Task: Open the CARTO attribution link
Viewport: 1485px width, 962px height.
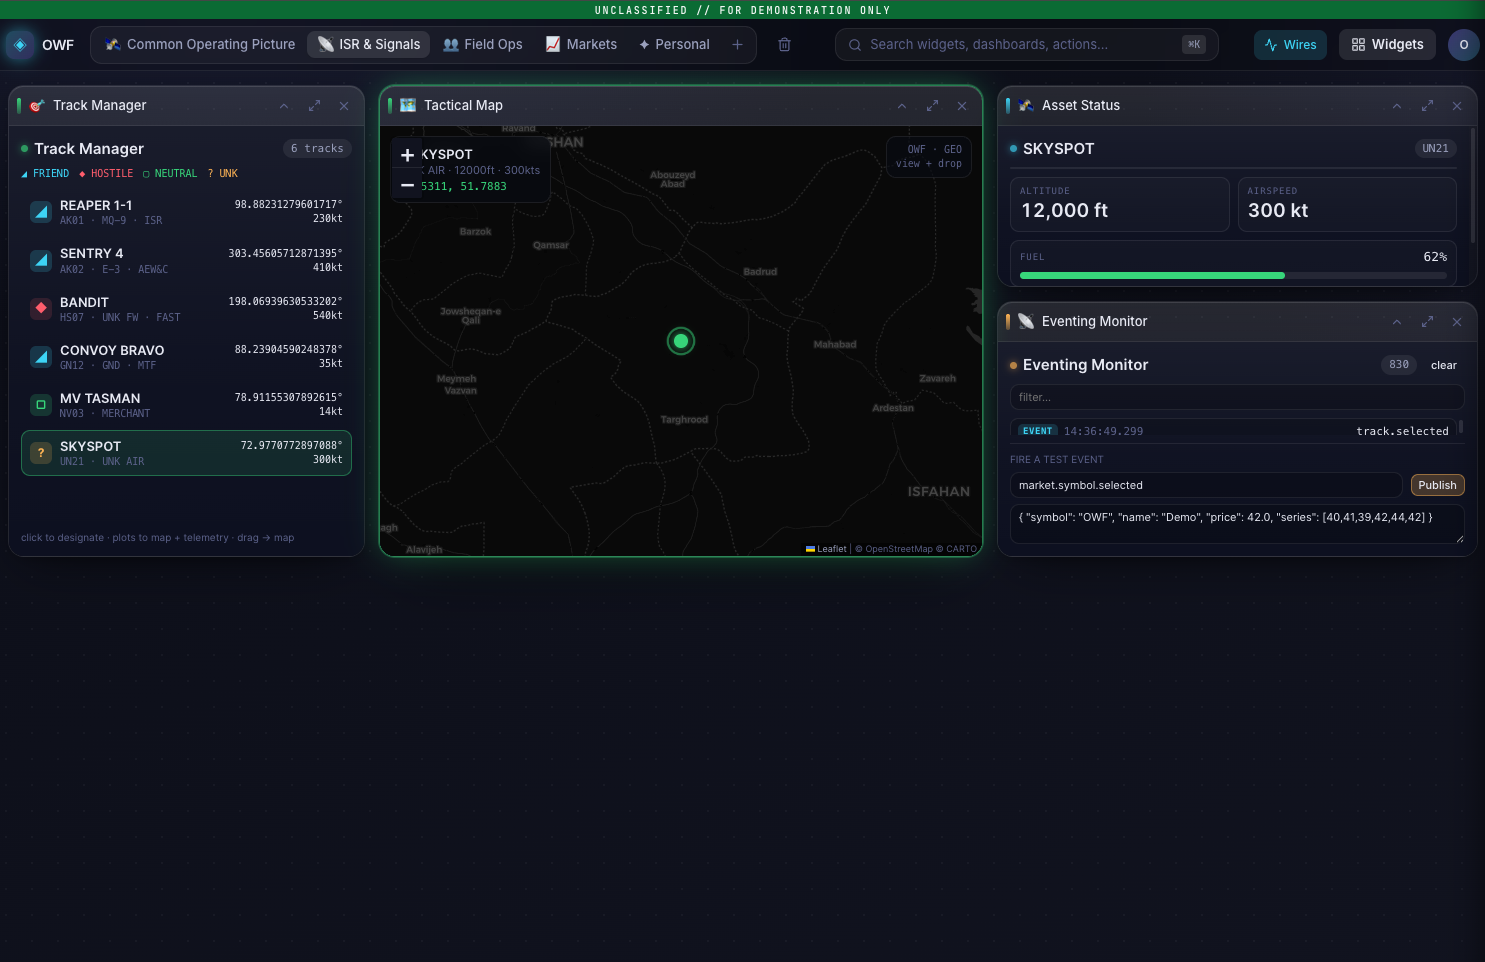Action: 961,549
